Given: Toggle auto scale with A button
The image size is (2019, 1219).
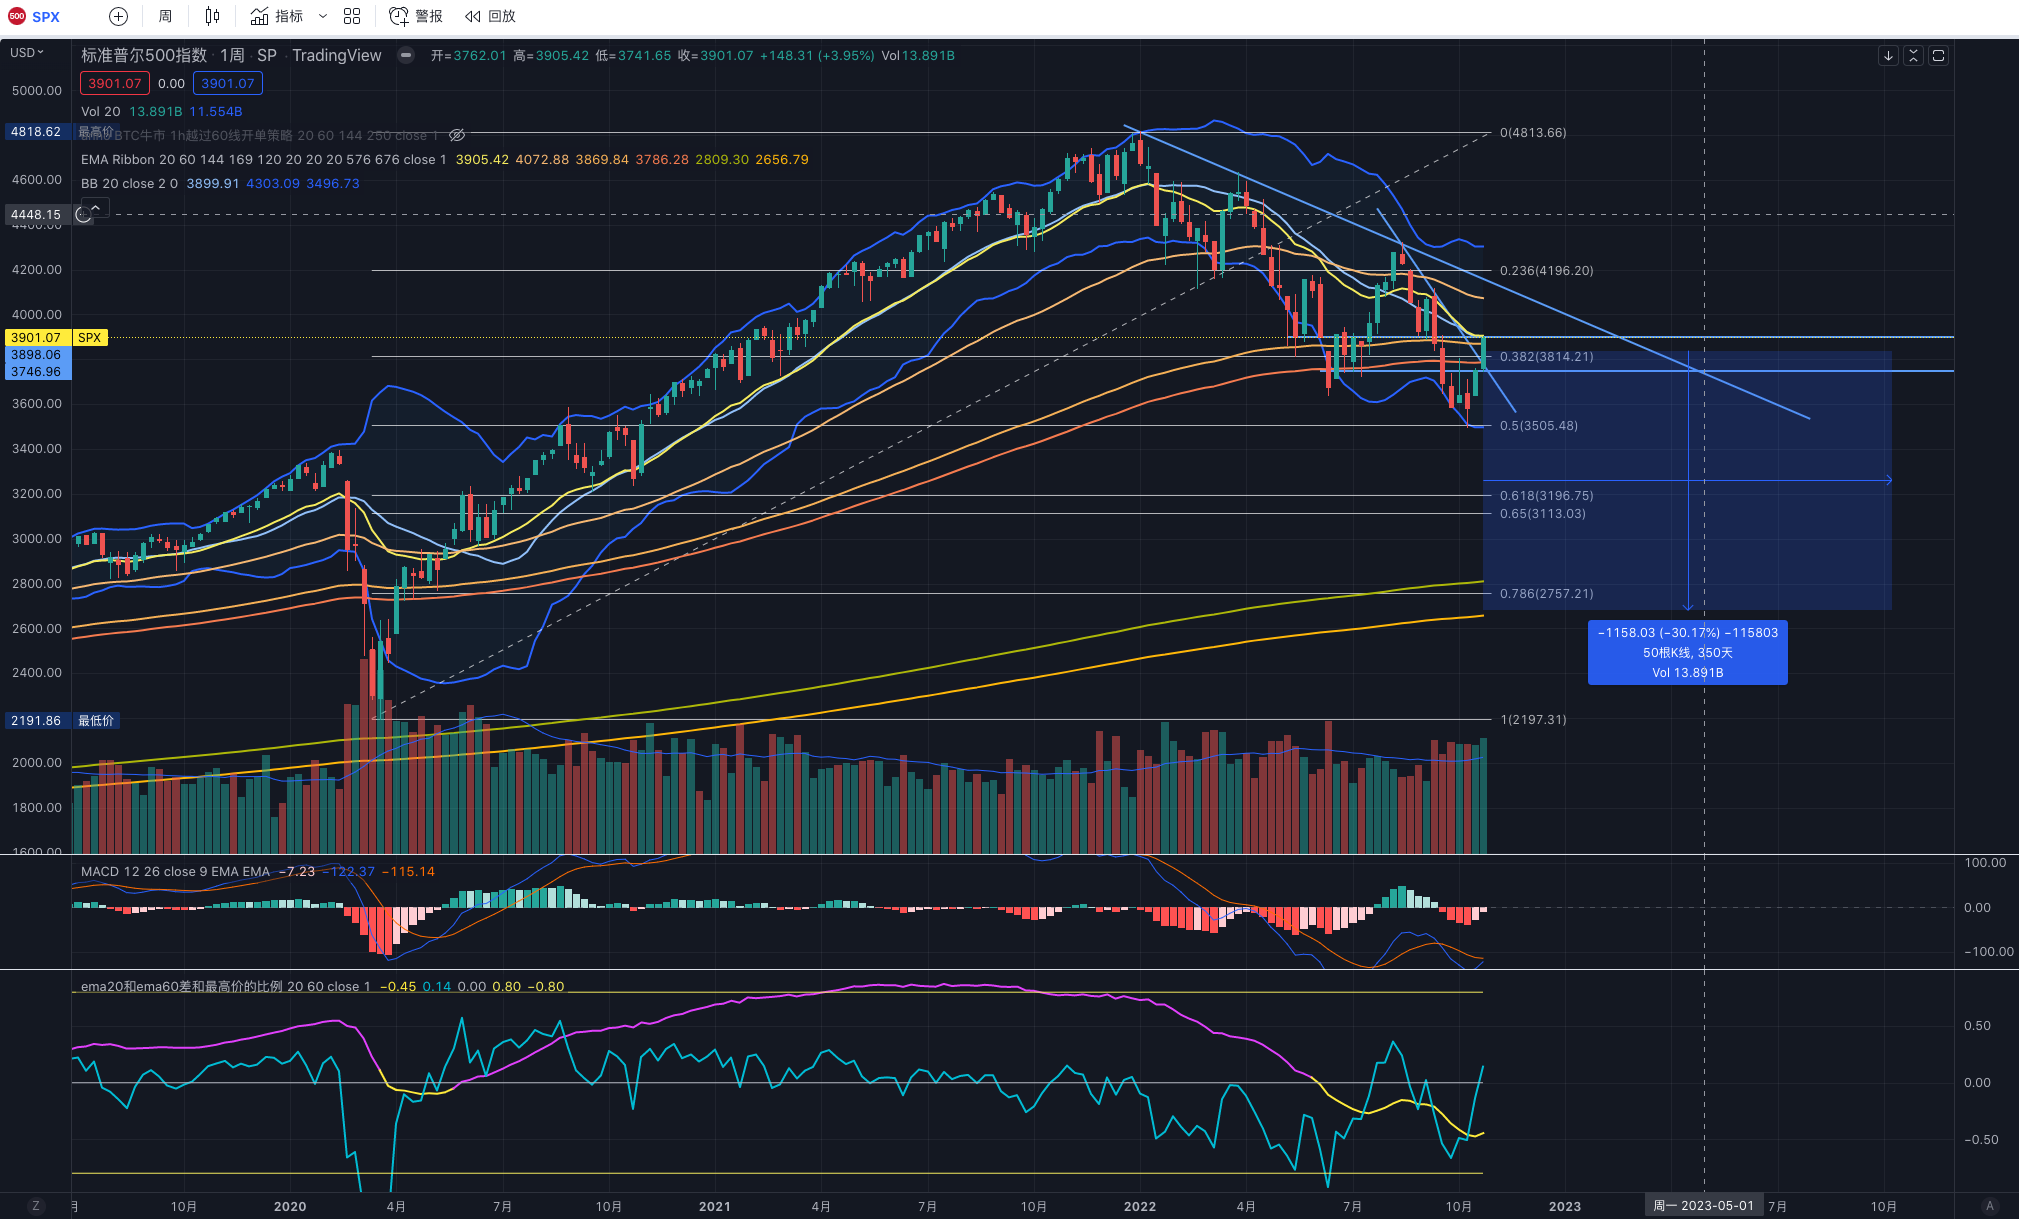Looking at the screenshot, I should [1990, 1206].
